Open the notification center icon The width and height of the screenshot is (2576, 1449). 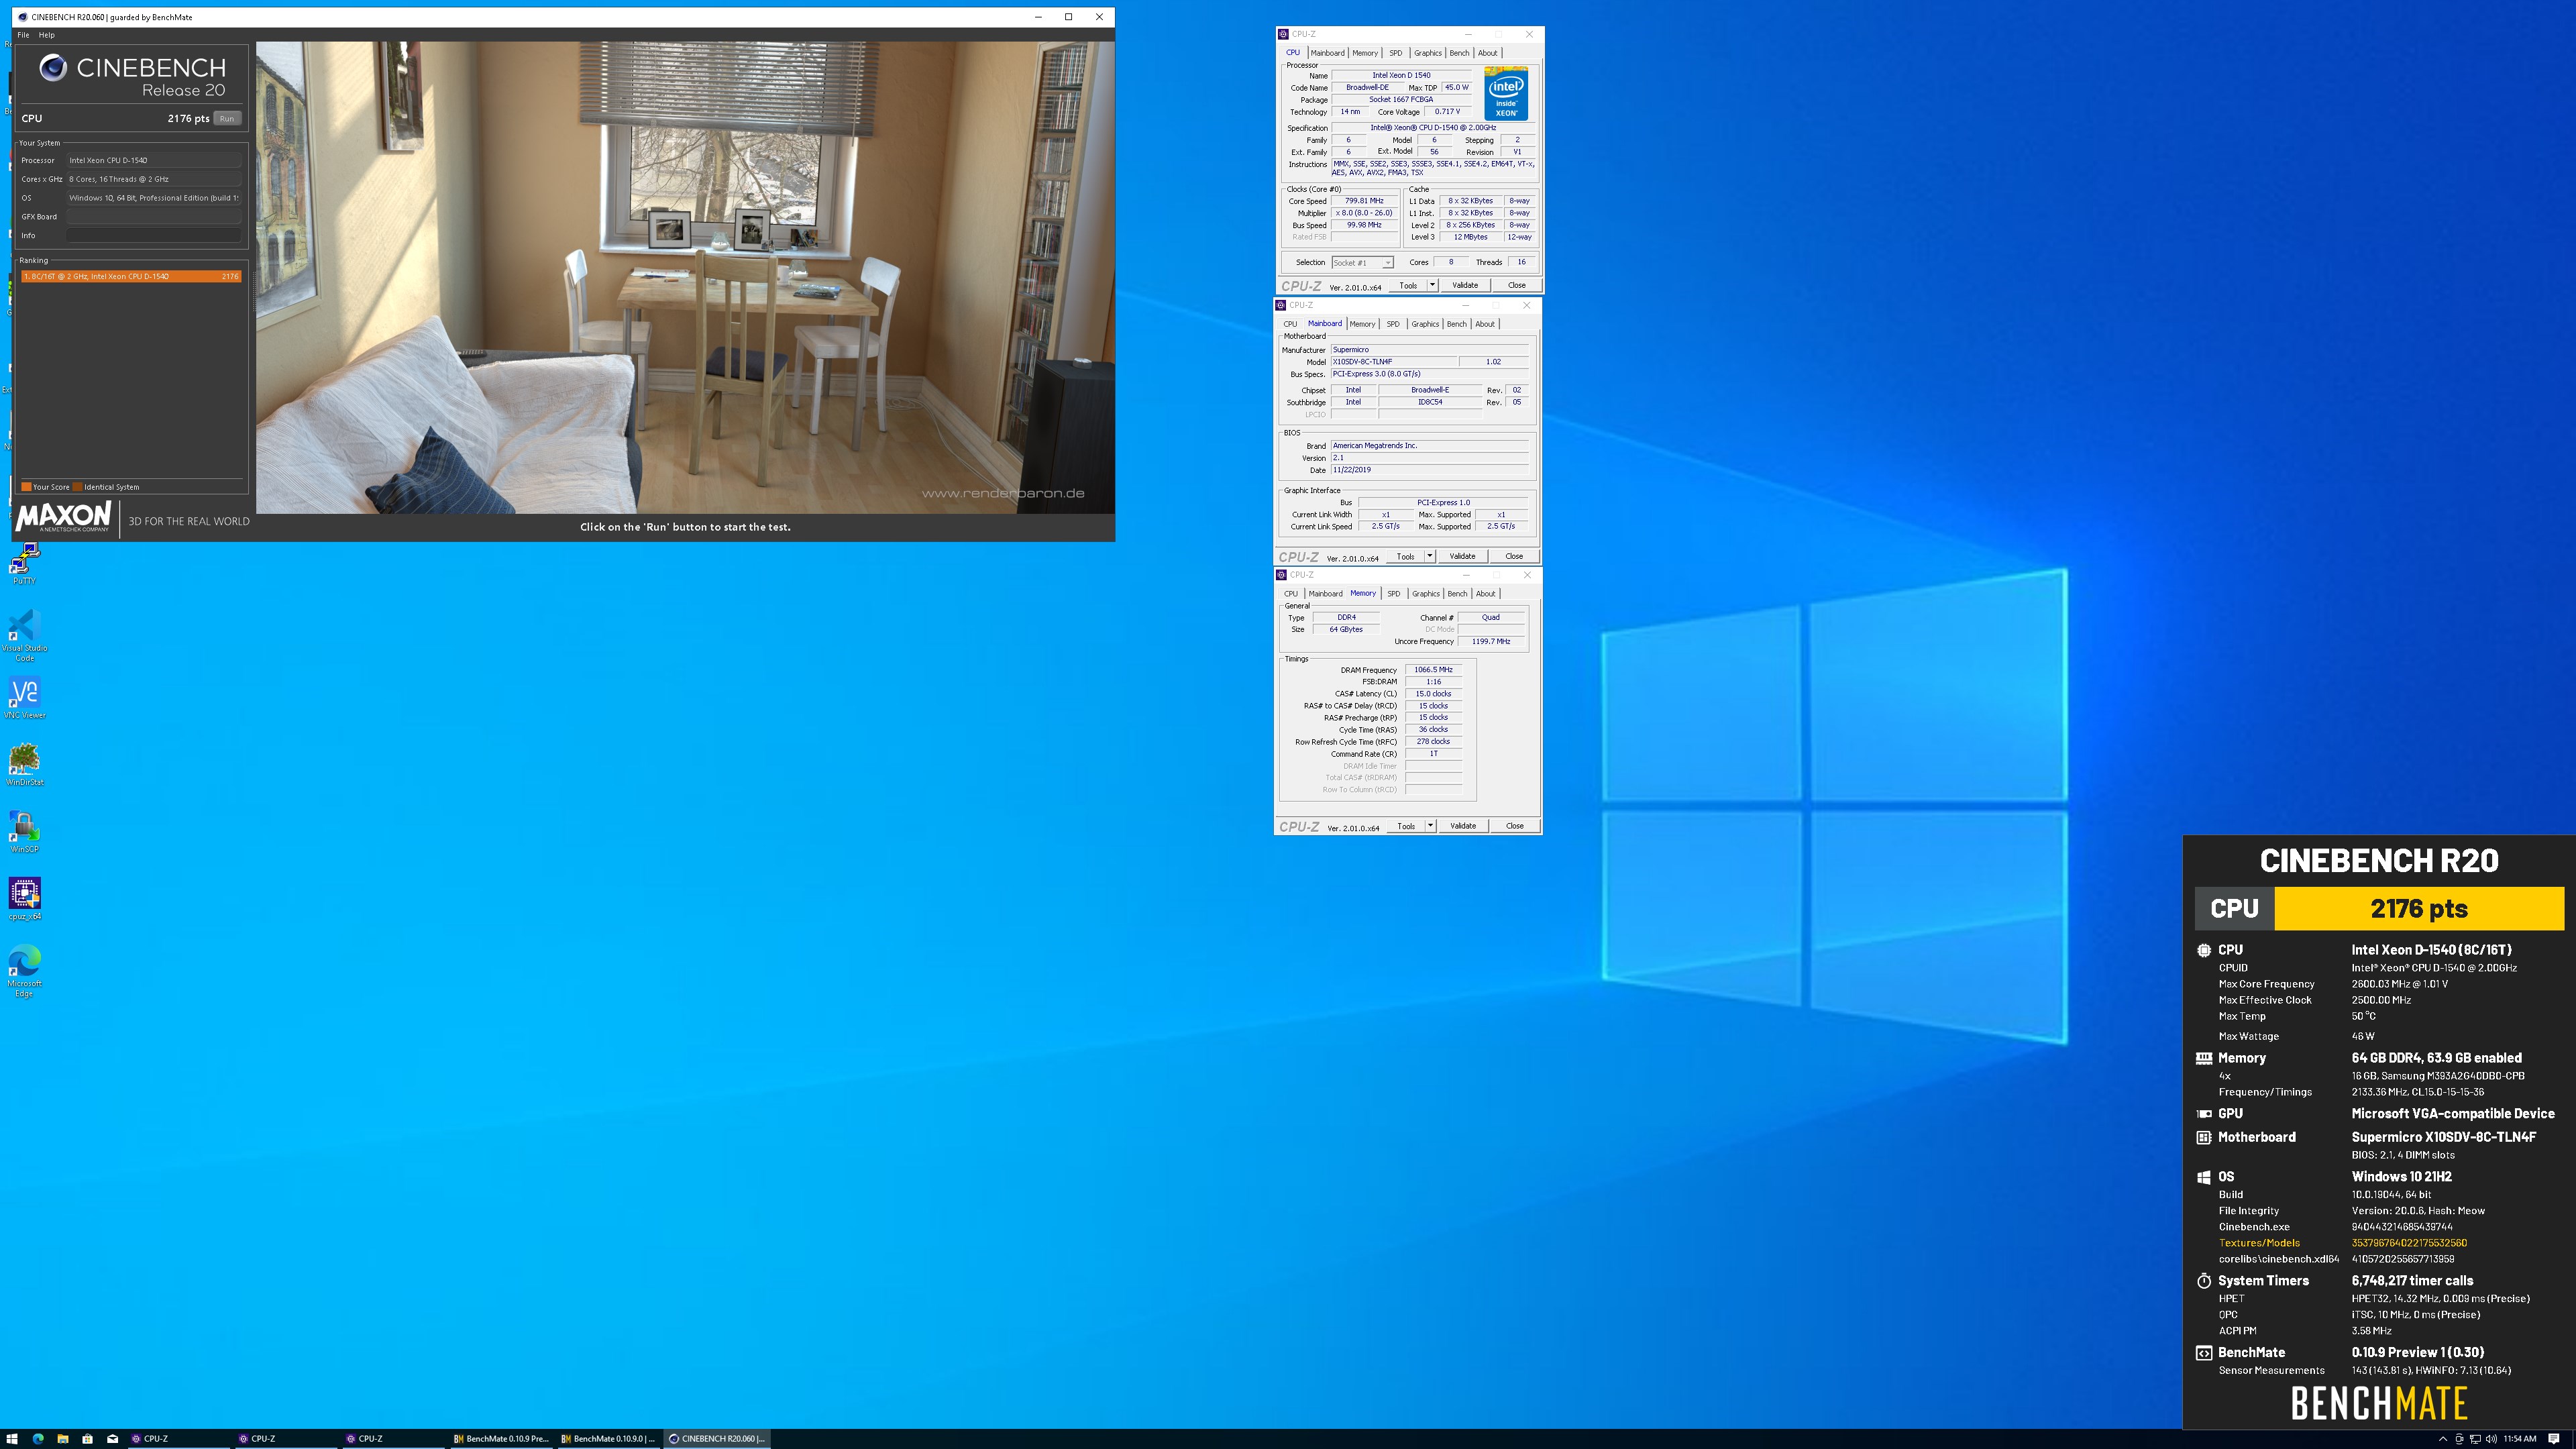[2554, 1439]
